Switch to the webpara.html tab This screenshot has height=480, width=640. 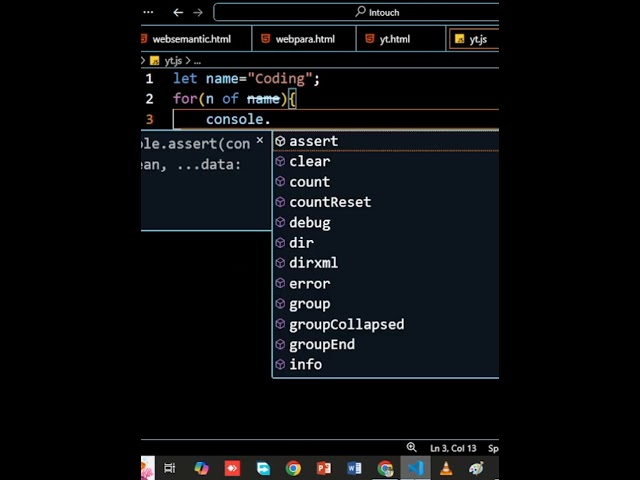(x=304, y=39)
